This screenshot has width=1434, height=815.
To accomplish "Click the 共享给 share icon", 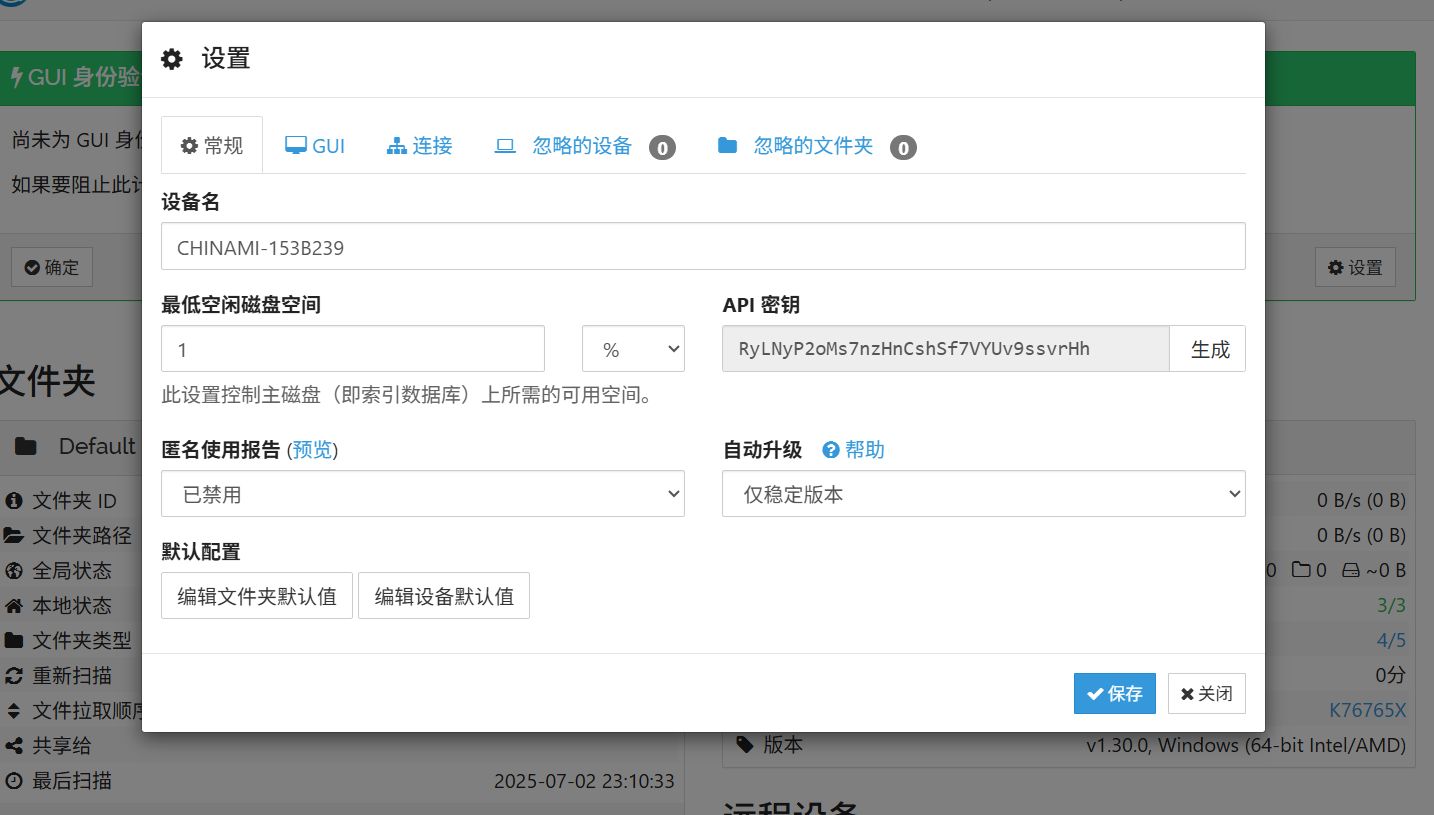I will tap(14, 745).
